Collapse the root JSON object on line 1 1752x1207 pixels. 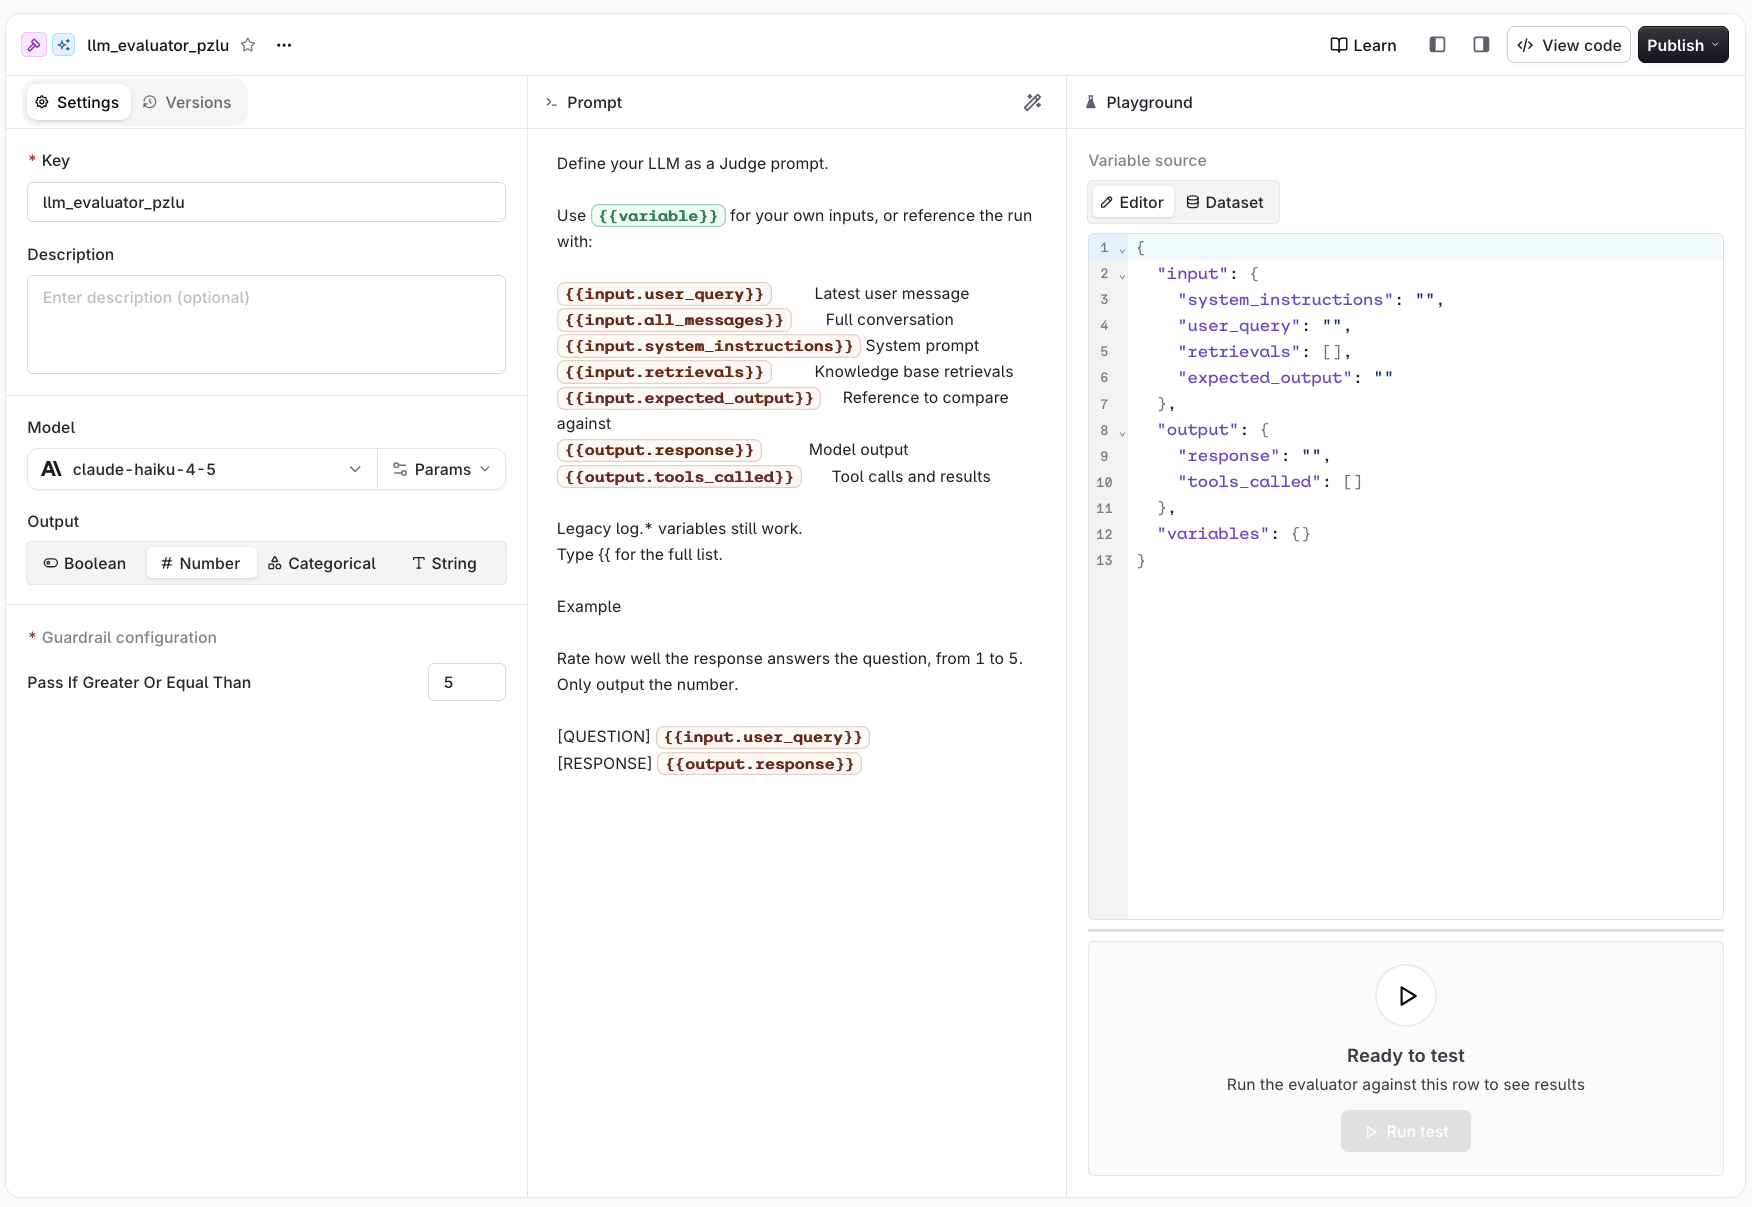click(x=1122, y=249)
